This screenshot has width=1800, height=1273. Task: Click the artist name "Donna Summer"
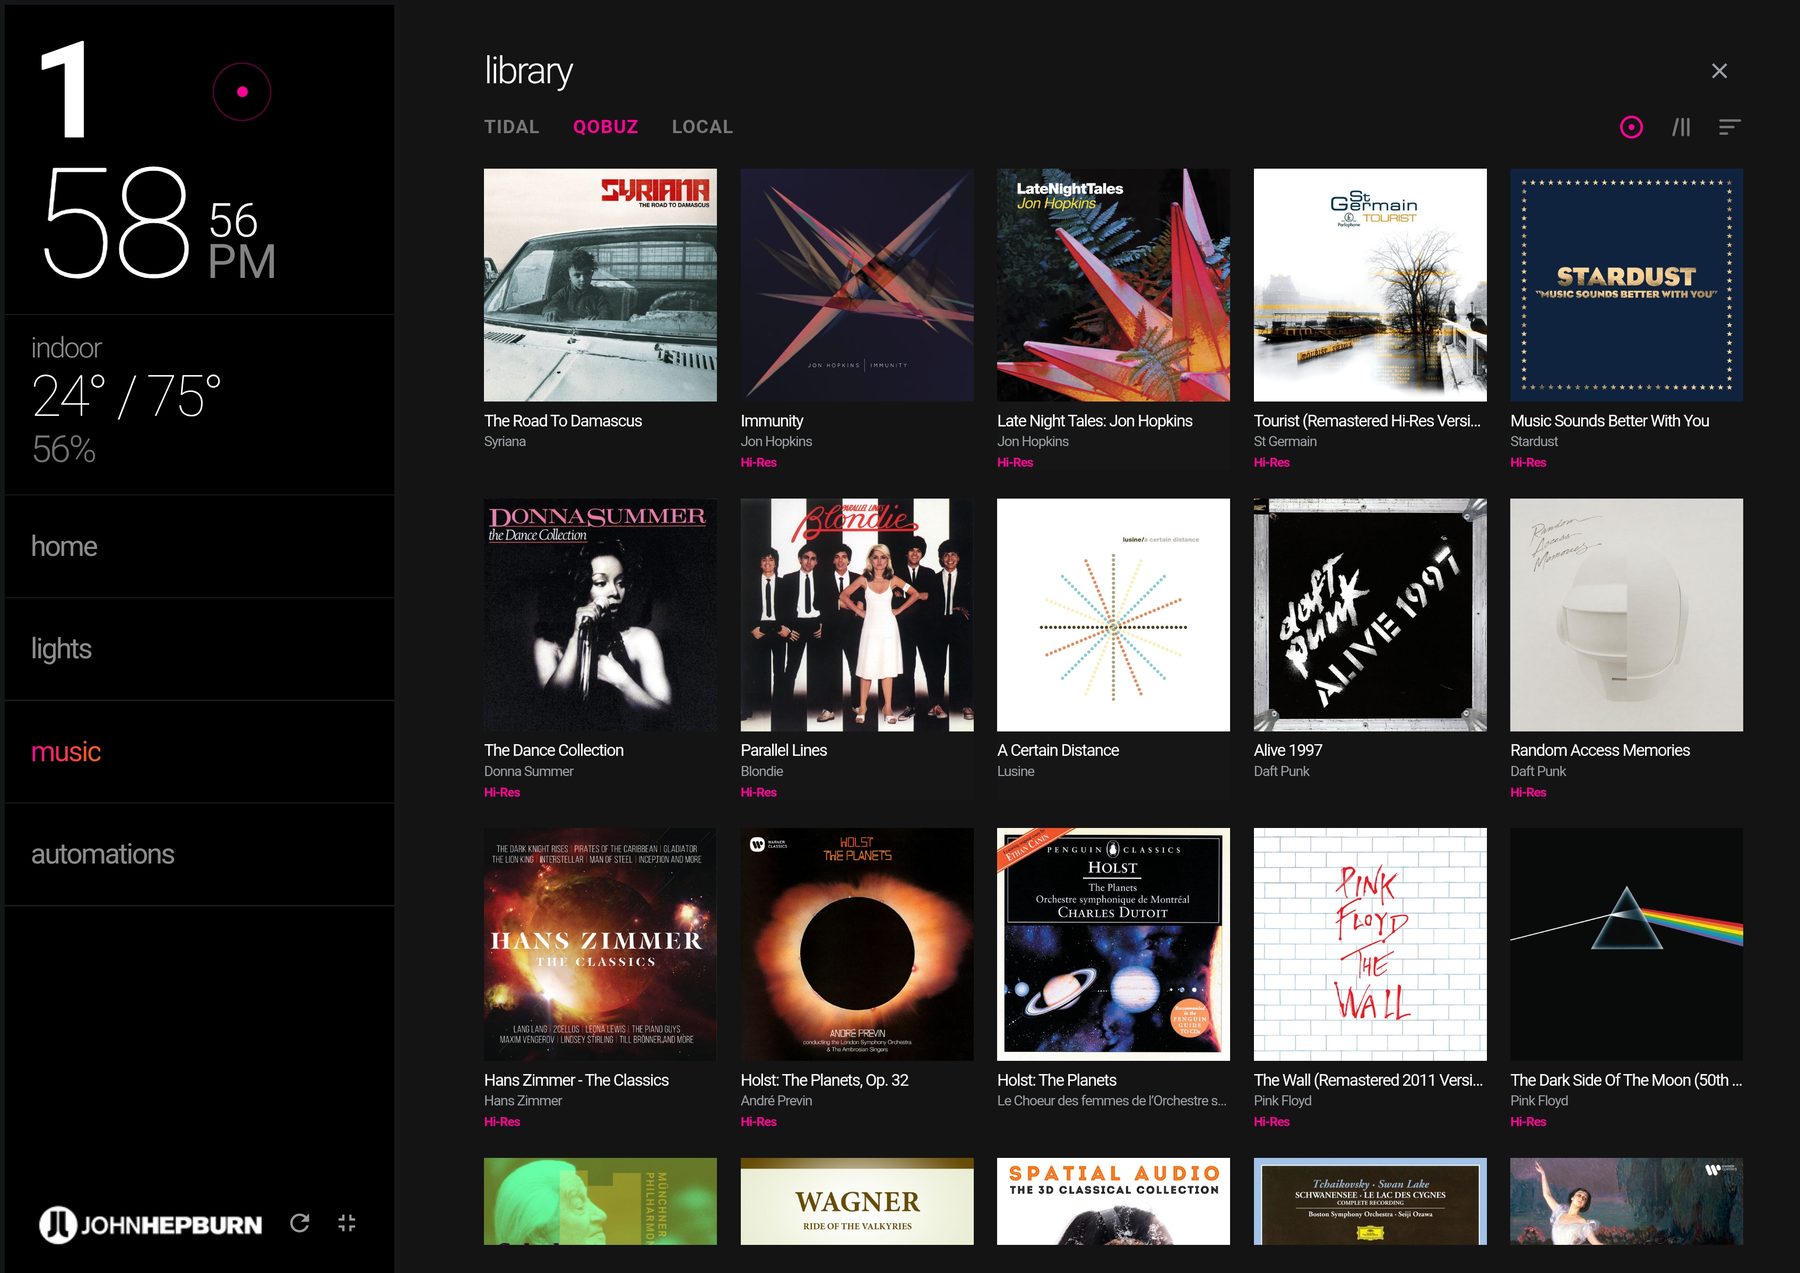[529, 771]
